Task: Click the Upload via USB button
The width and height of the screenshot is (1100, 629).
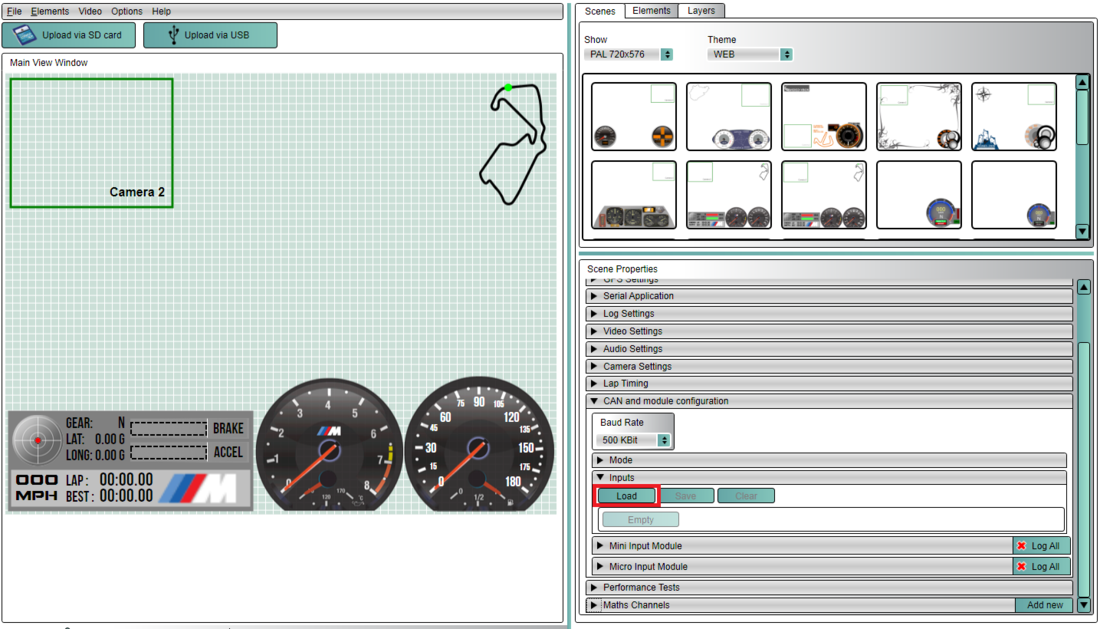Action: click(210, 35)
